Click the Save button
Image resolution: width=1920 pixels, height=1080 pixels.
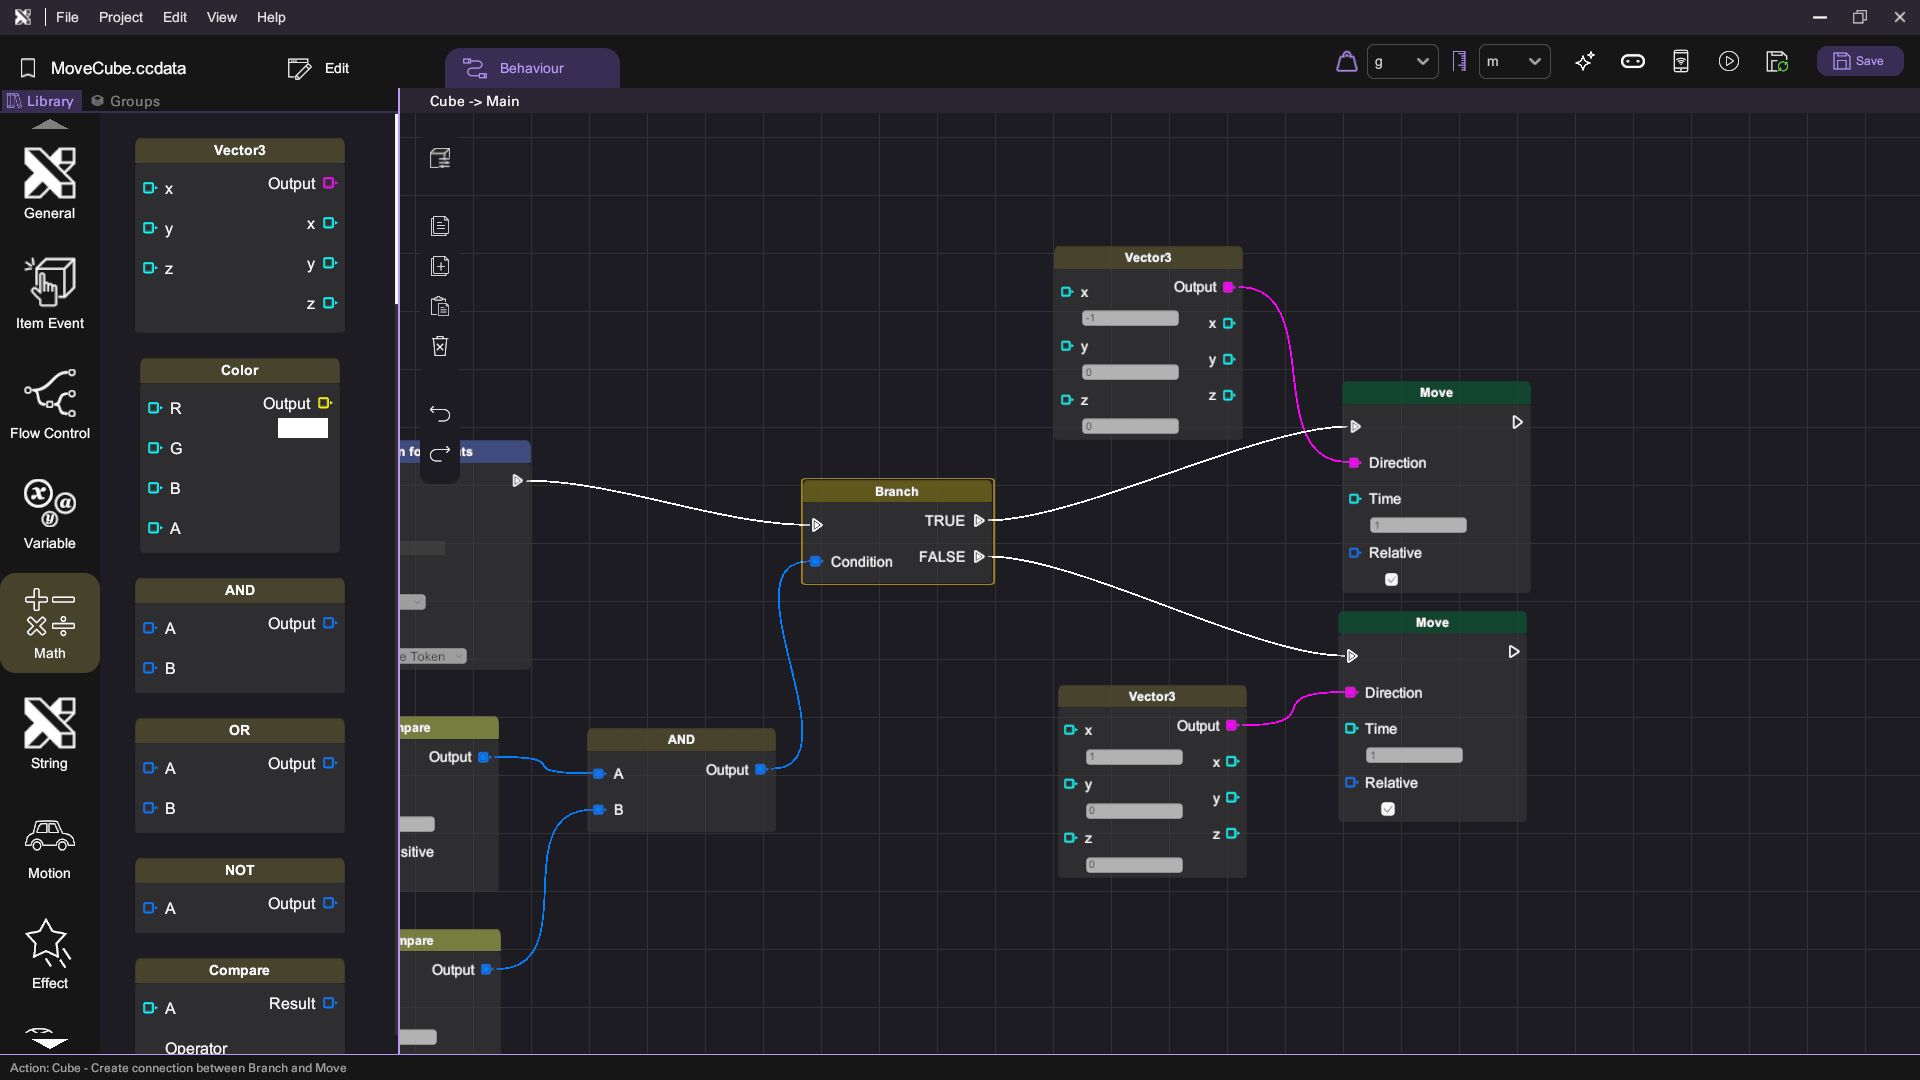1858,62
